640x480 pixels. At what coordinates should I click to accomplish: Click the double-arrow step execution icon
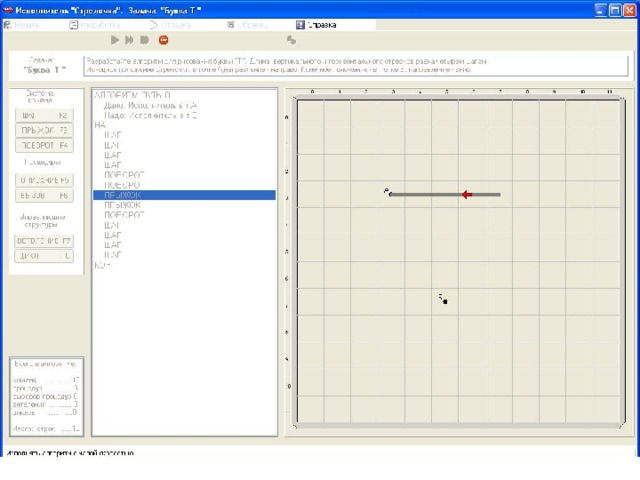(x=129, y=40)
